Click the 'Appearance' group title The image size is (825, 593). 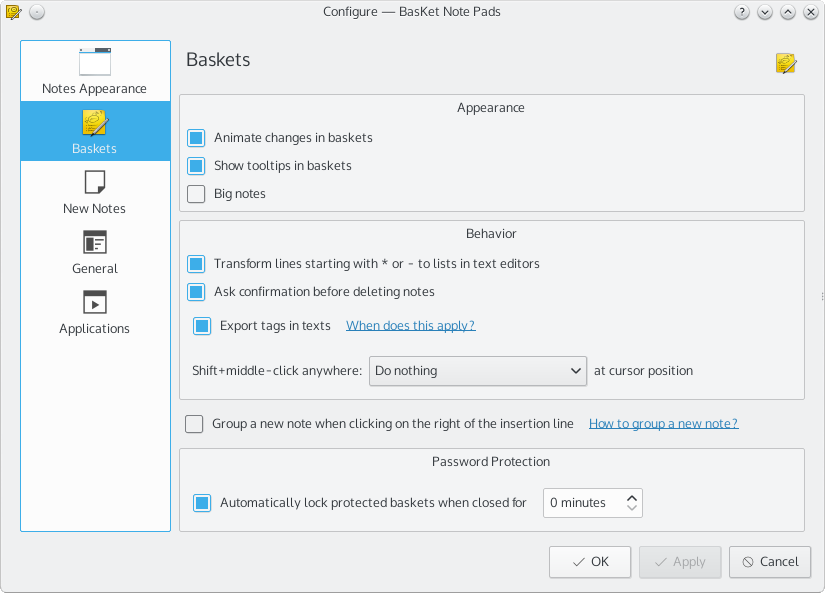coord(491,108)
